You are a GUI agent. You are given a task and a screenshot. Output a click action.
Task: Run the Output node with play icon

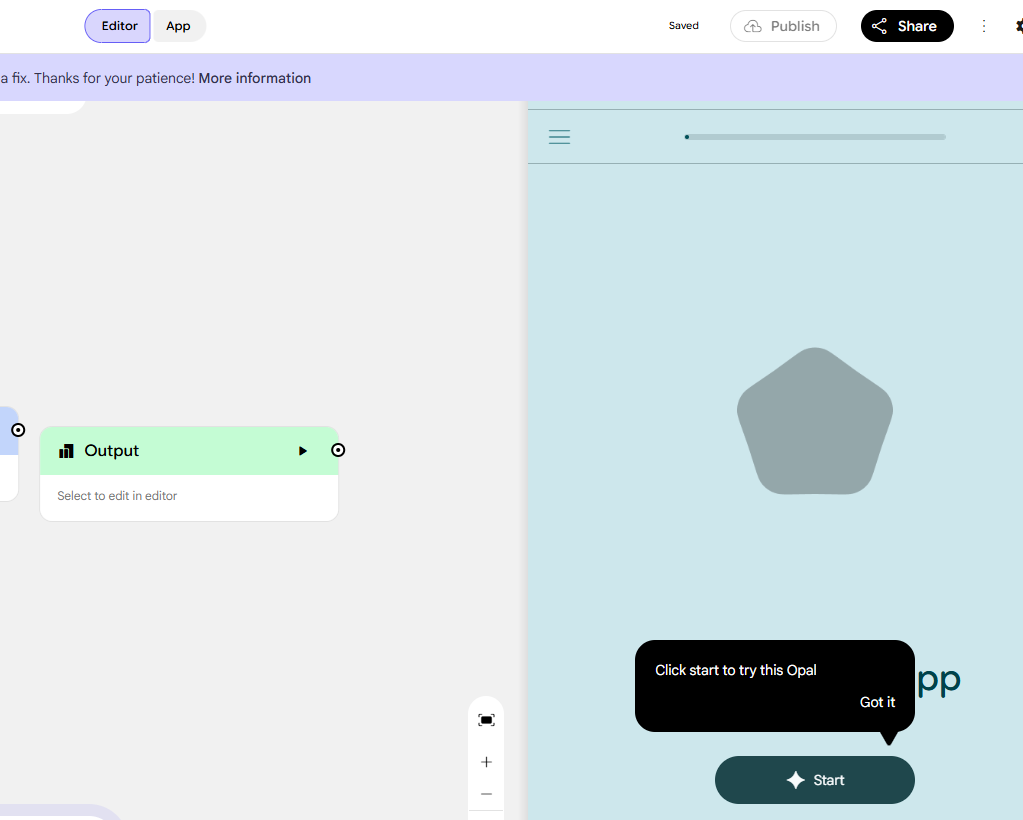click(x=303, y=451)
